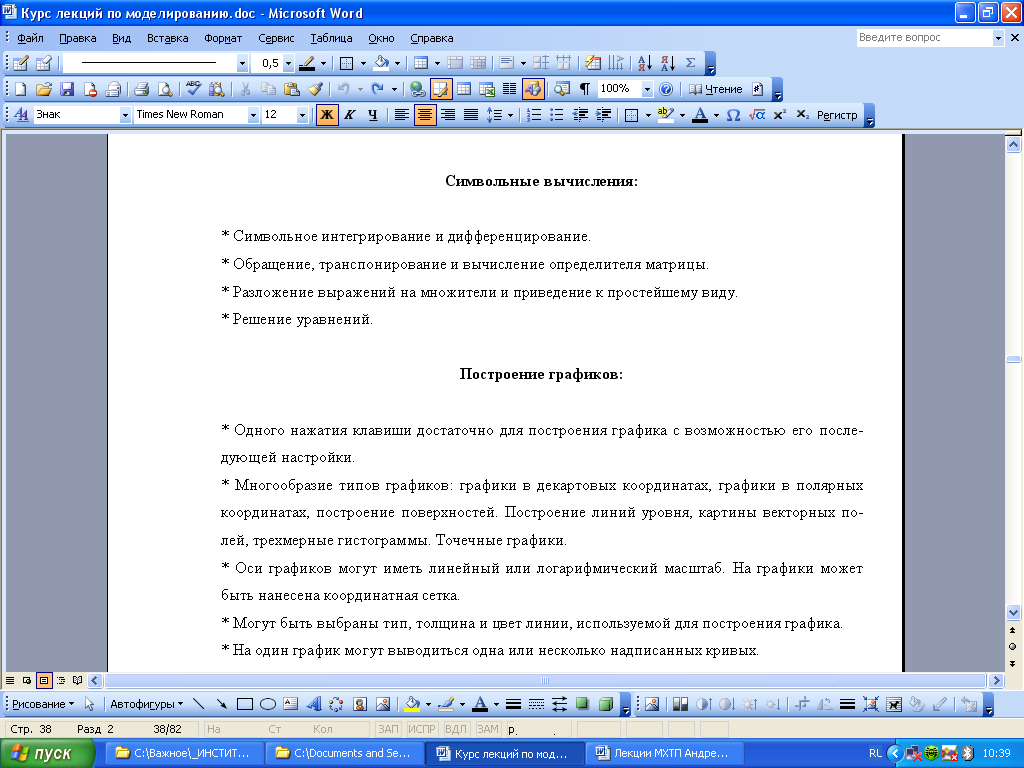Image resolution: width=1024 pixels, height=768 pixels.
Task: Toggle bold formatting (Ж)
Action: (x=327, y=115)
